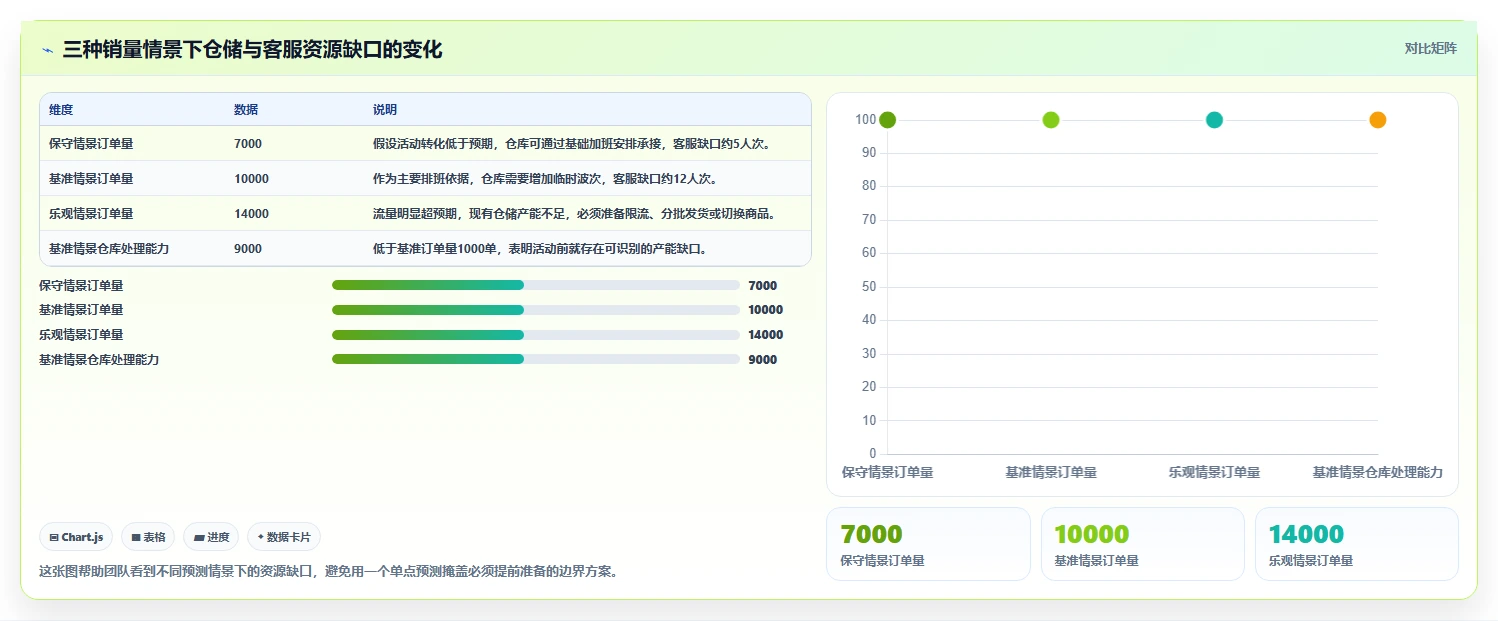Screen dimensions: 1498x621
Task: Click the 14000 value beside the progress bar
Action: coord(766,335)
